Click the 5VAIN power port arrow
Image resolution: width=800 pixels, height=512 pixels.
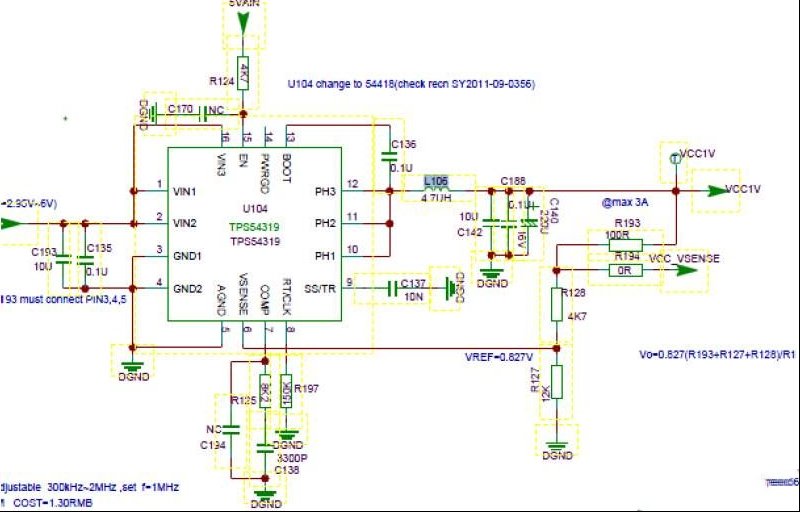coord(243,21)
